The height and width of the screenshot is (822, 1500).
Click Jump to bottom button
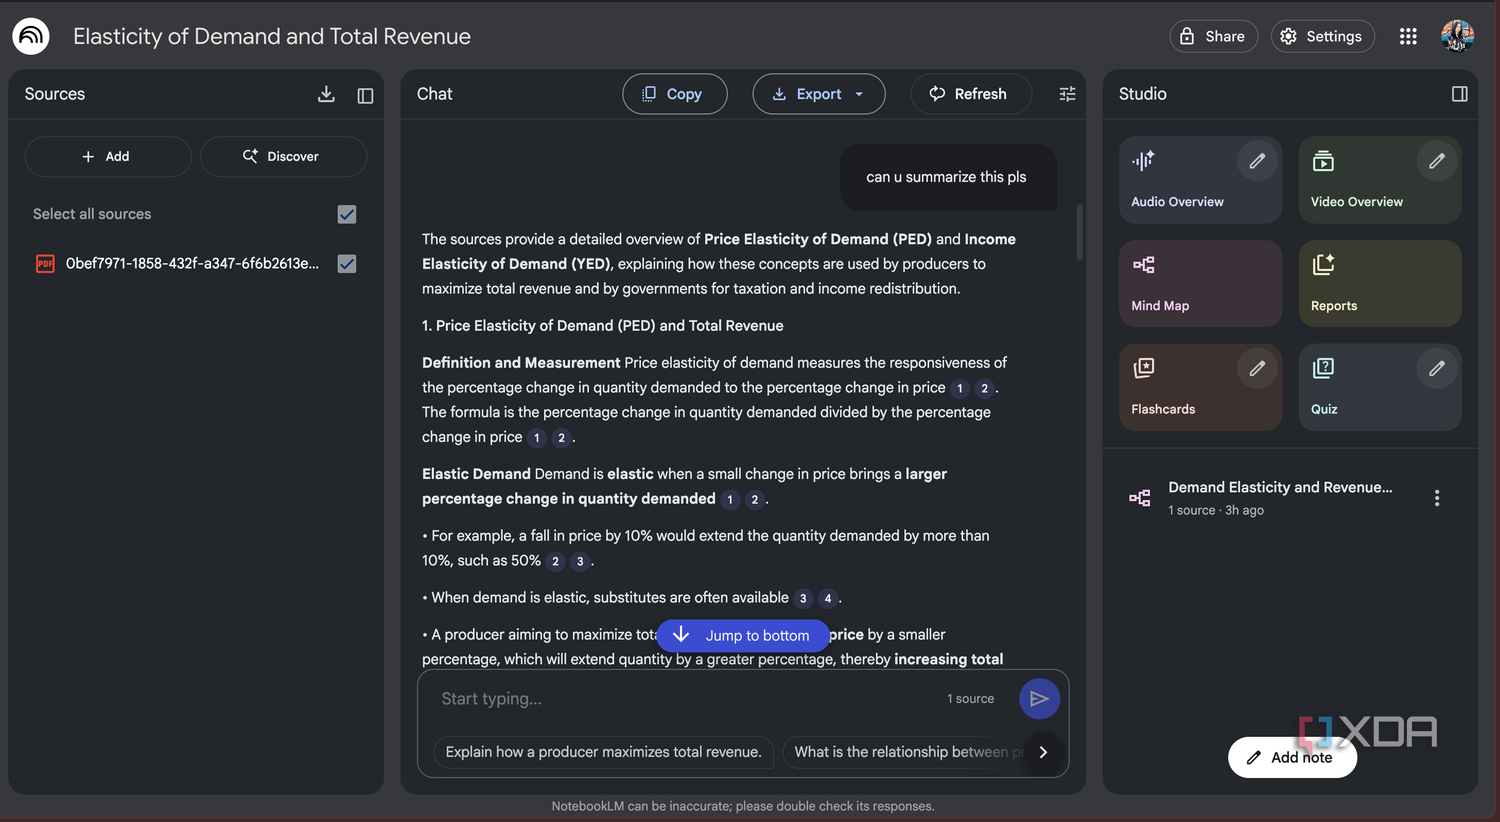coord(743,635)
